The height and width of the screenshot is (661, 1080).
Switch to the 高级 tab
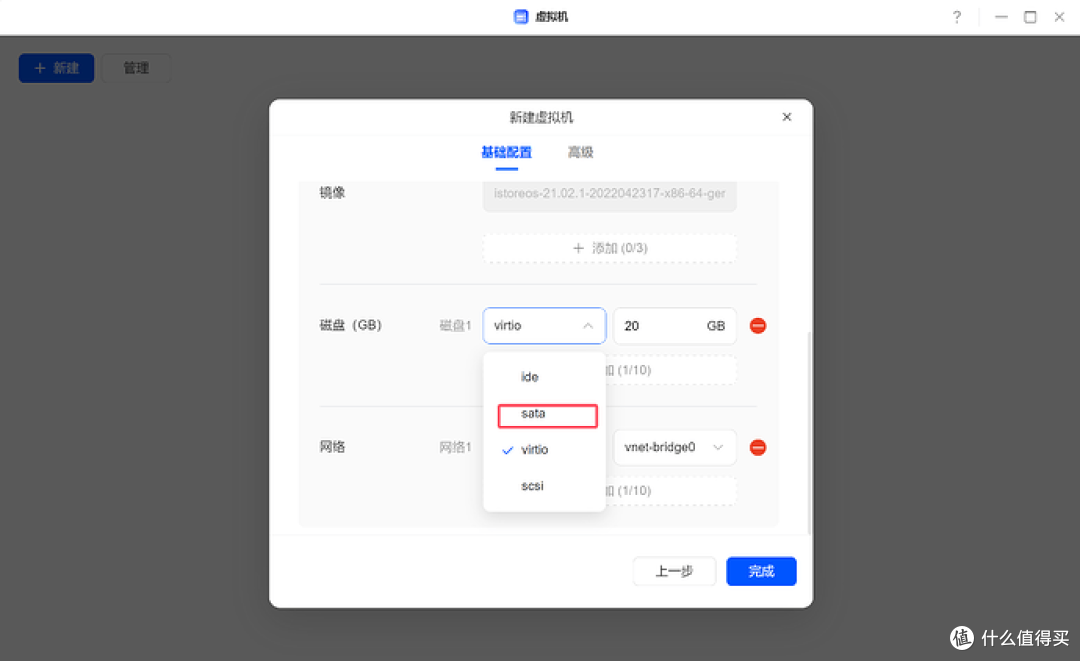[x=580, y=152]
